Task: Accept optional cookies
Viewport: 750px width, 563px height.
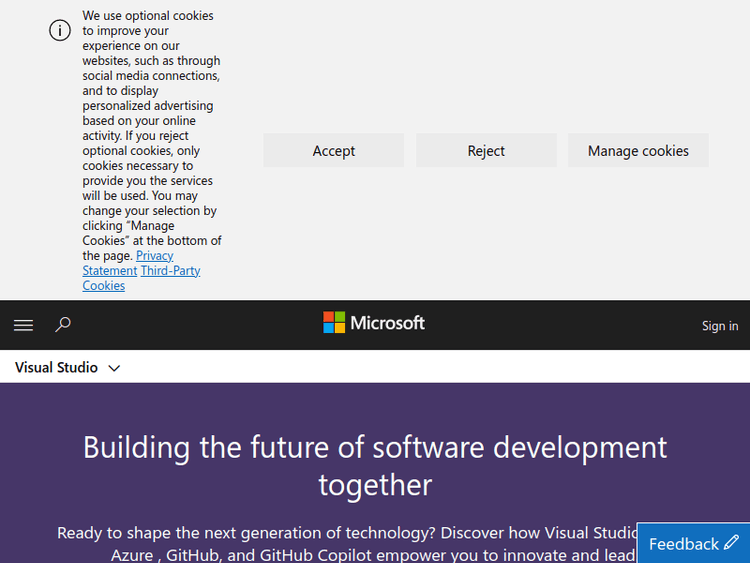Action: click(333, 151)
